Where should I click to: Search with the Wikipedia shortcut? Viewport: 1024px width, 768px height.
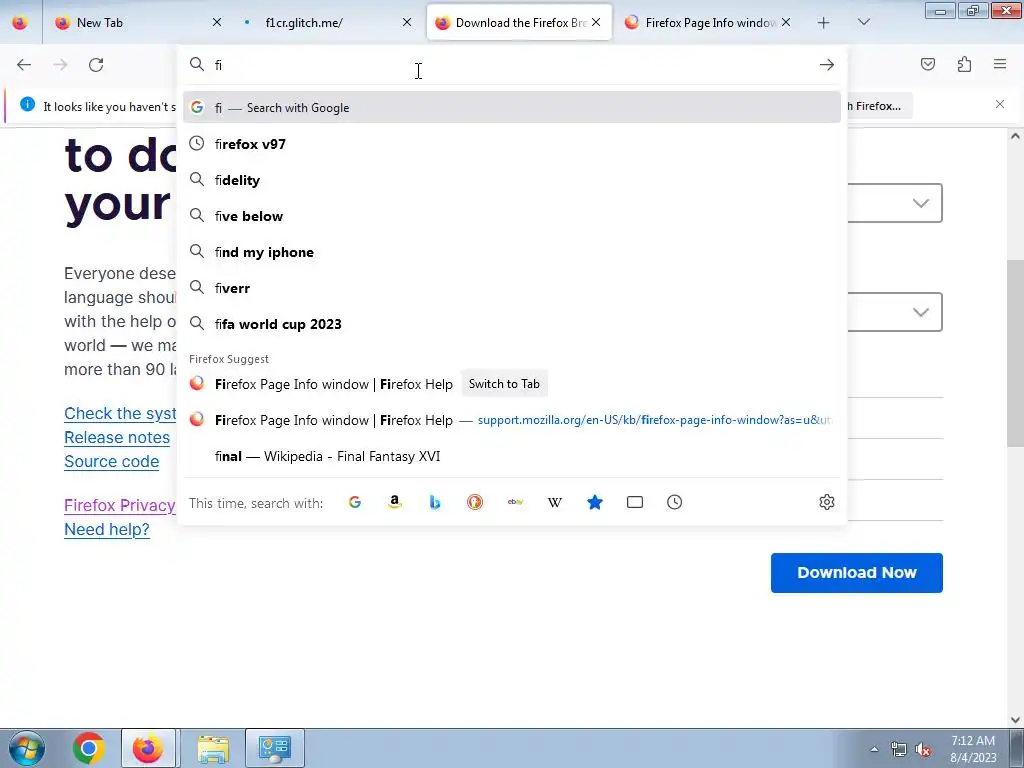coord(555,502)
